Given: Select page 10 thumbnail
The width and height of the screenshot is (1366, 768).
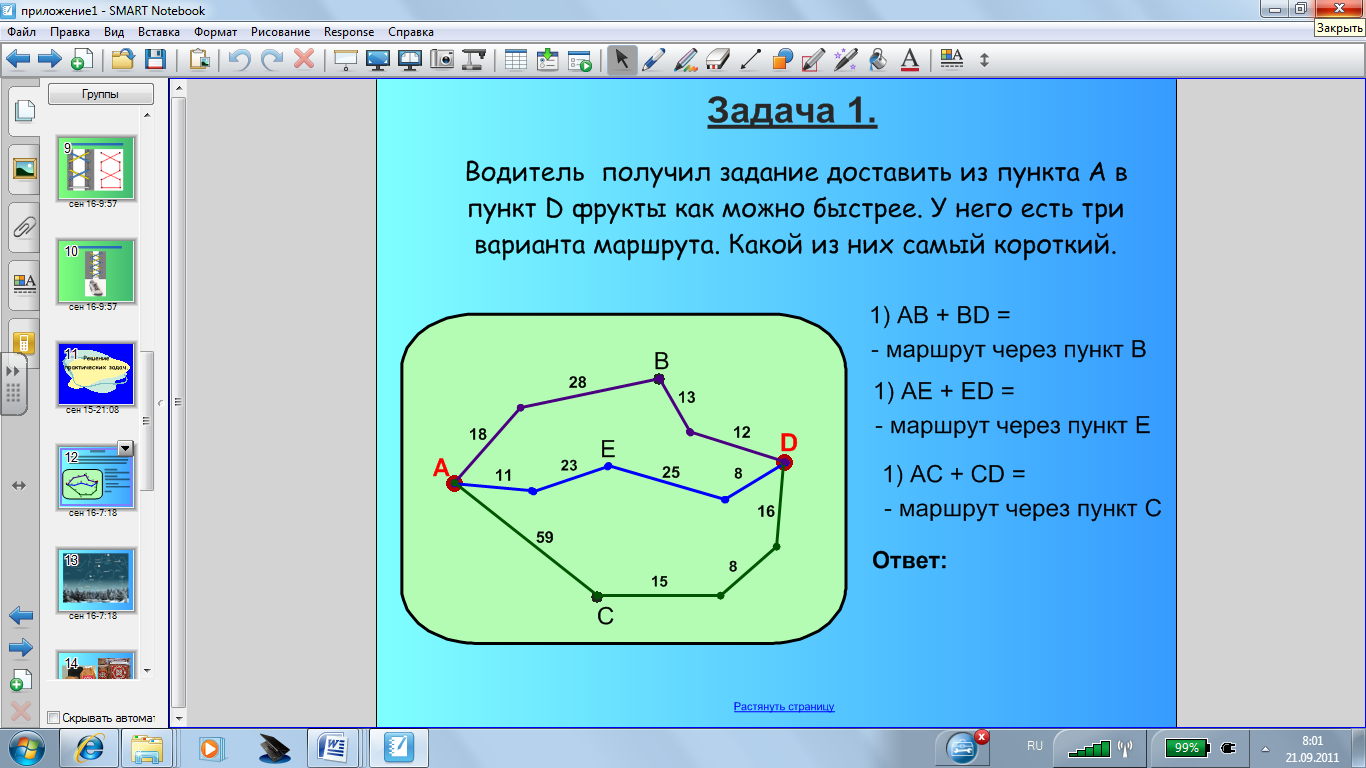Looking at the screenshot, I should pos(96,269).
